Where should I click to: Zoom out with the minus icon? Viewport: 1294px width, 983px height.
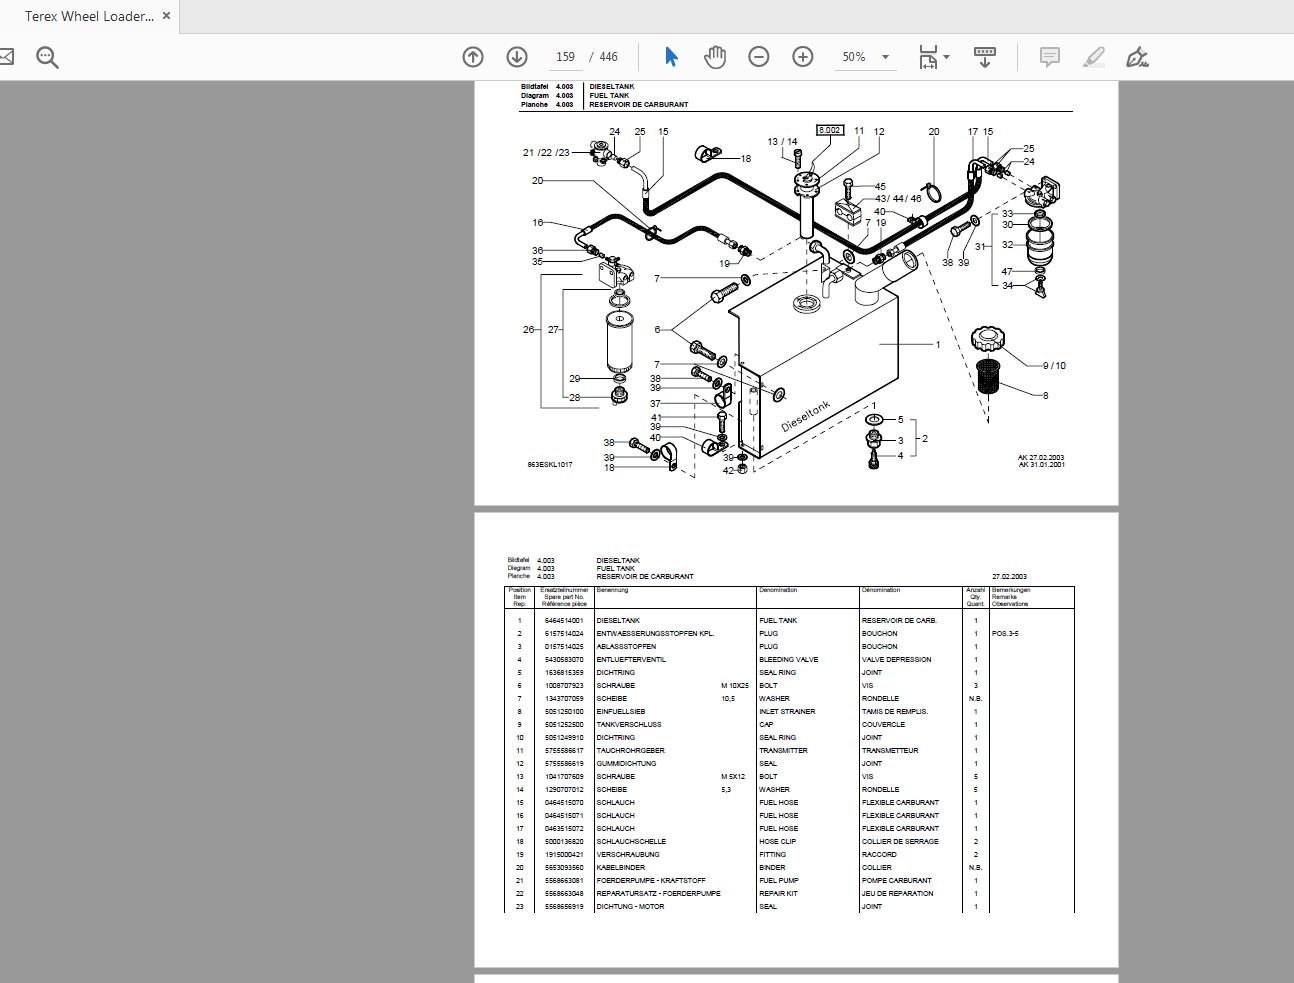point(759,57)
